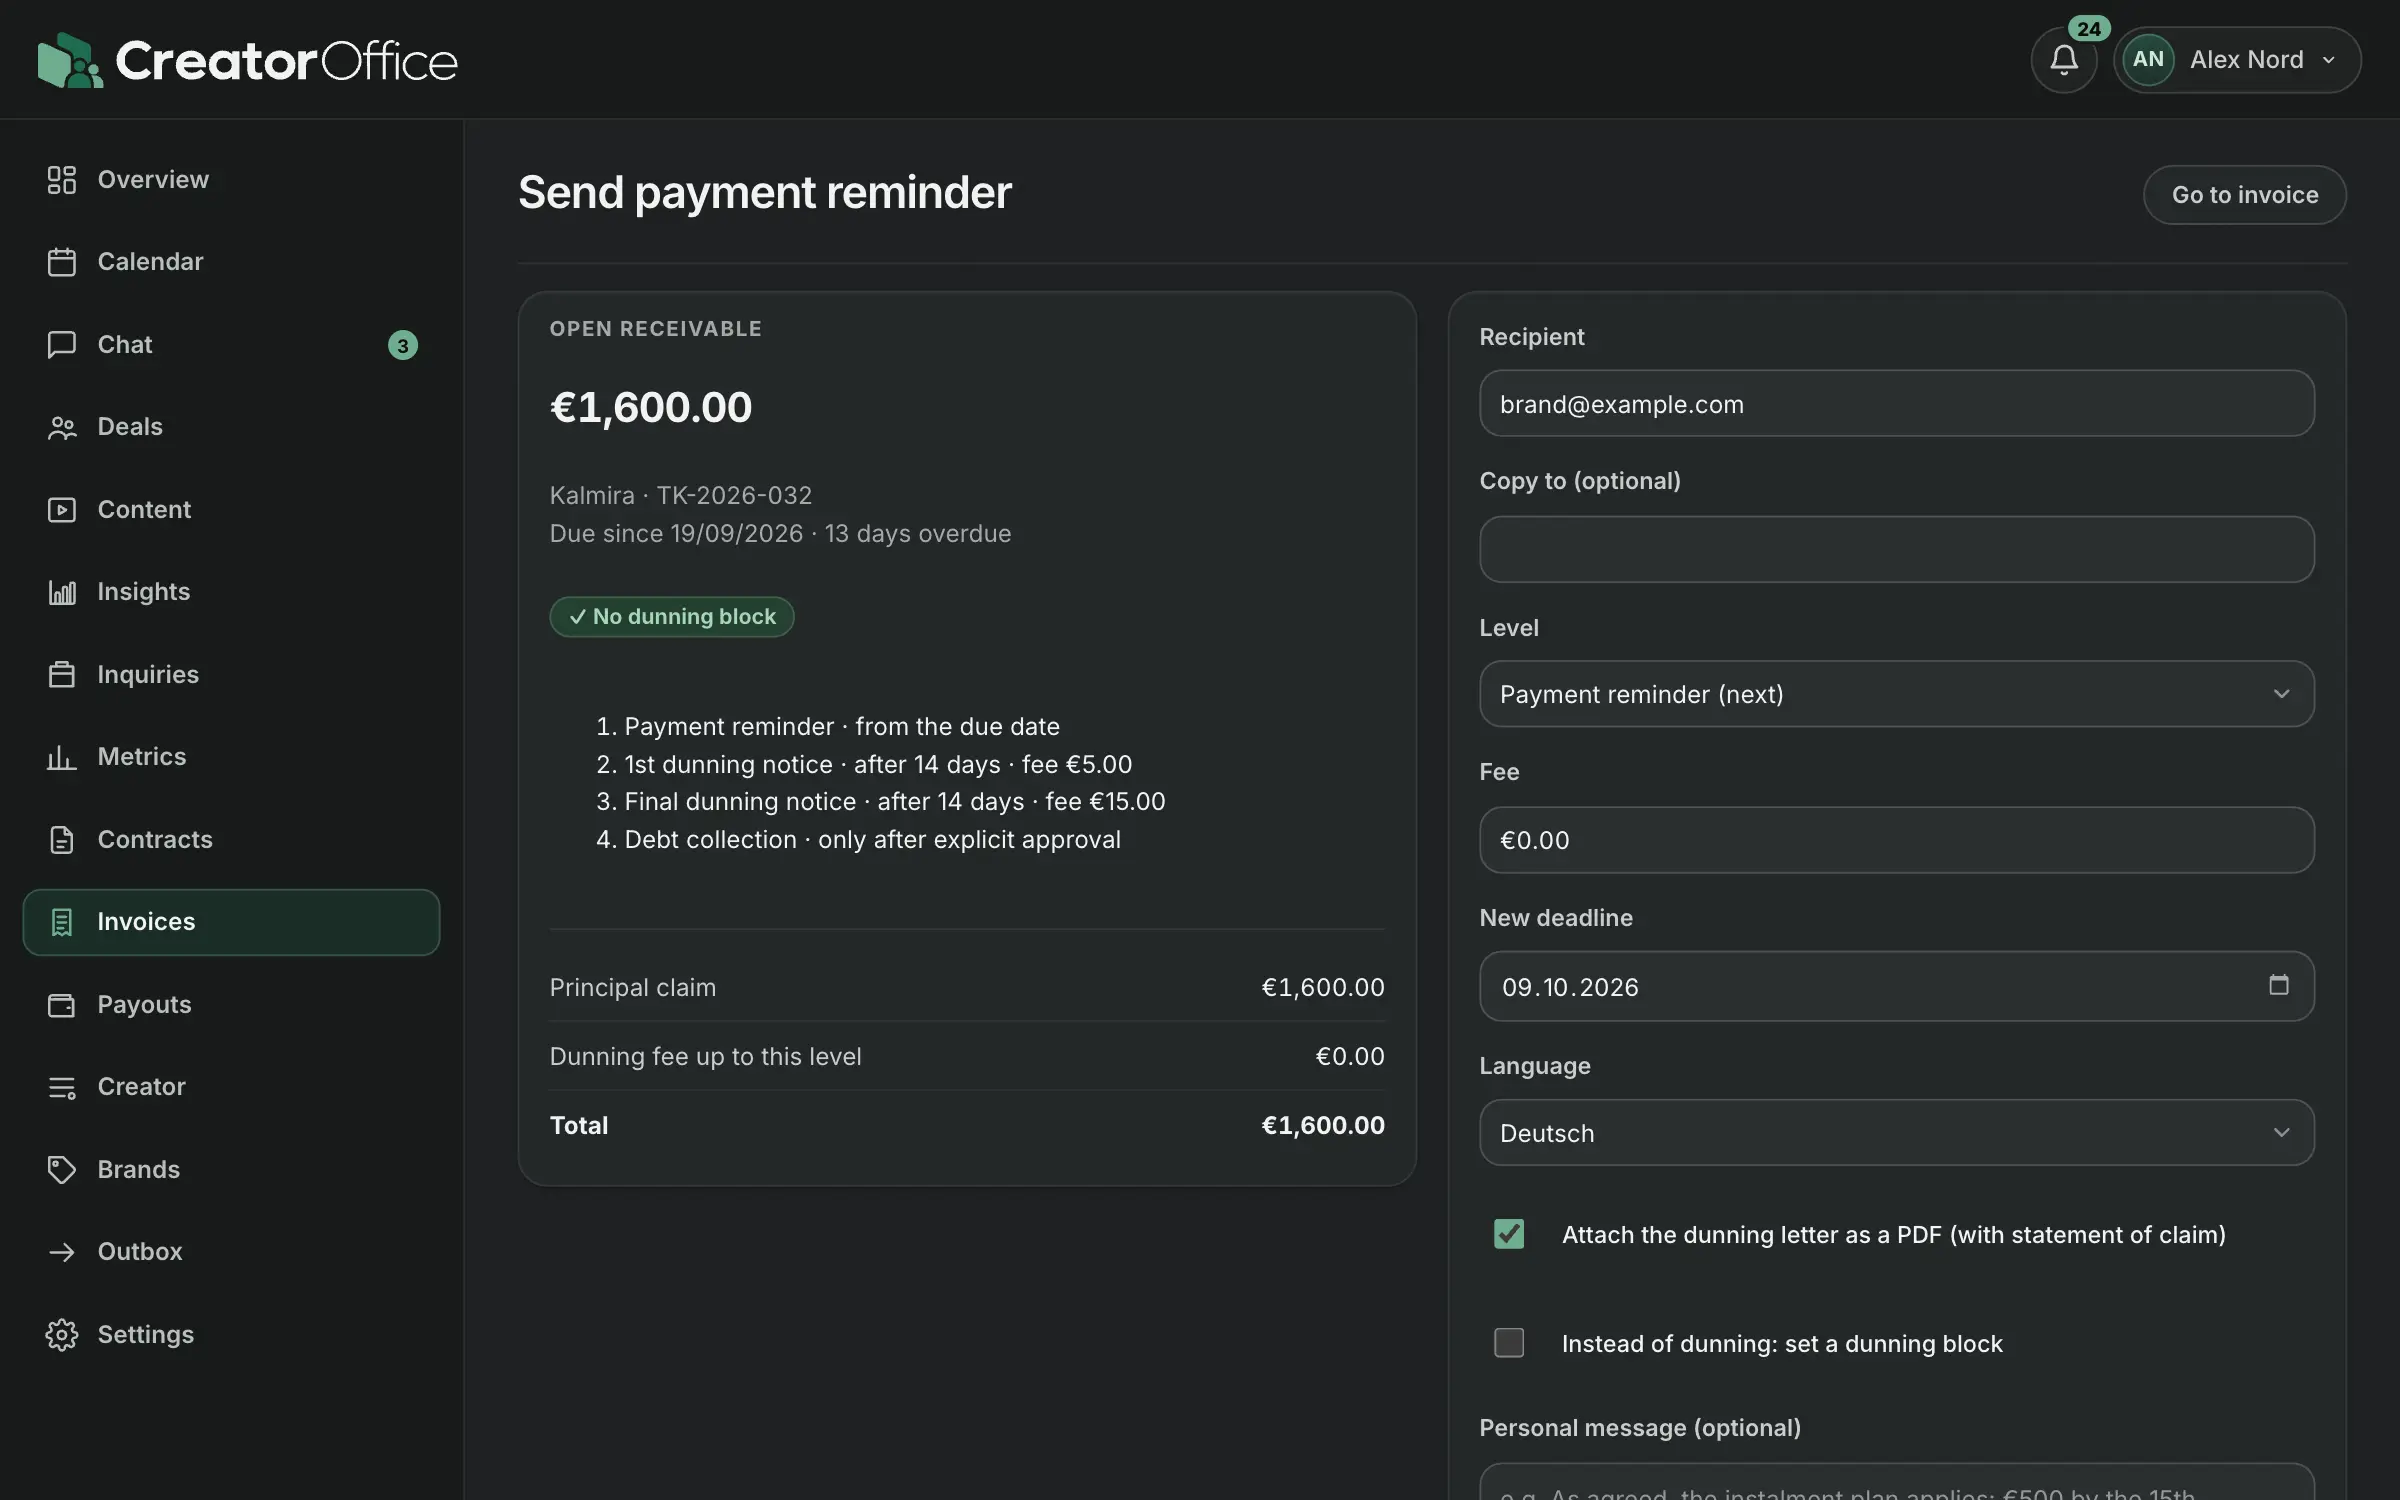Click the Creator list icon
The image size is (2400, 1500).
62,1087
